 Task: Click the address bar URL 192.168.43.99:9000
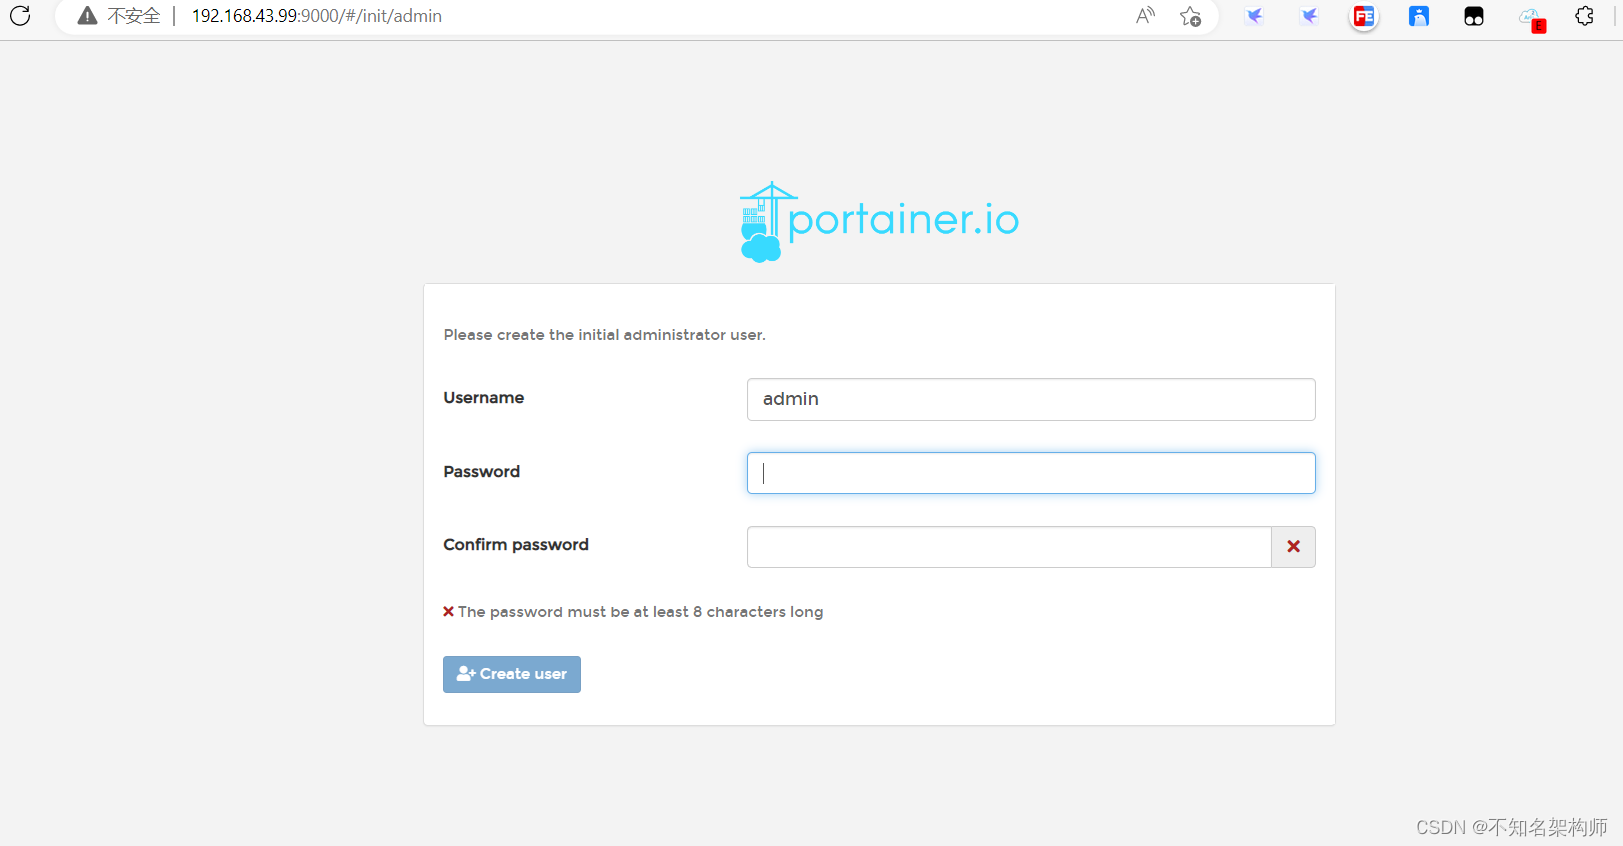[x=317, y=16]
